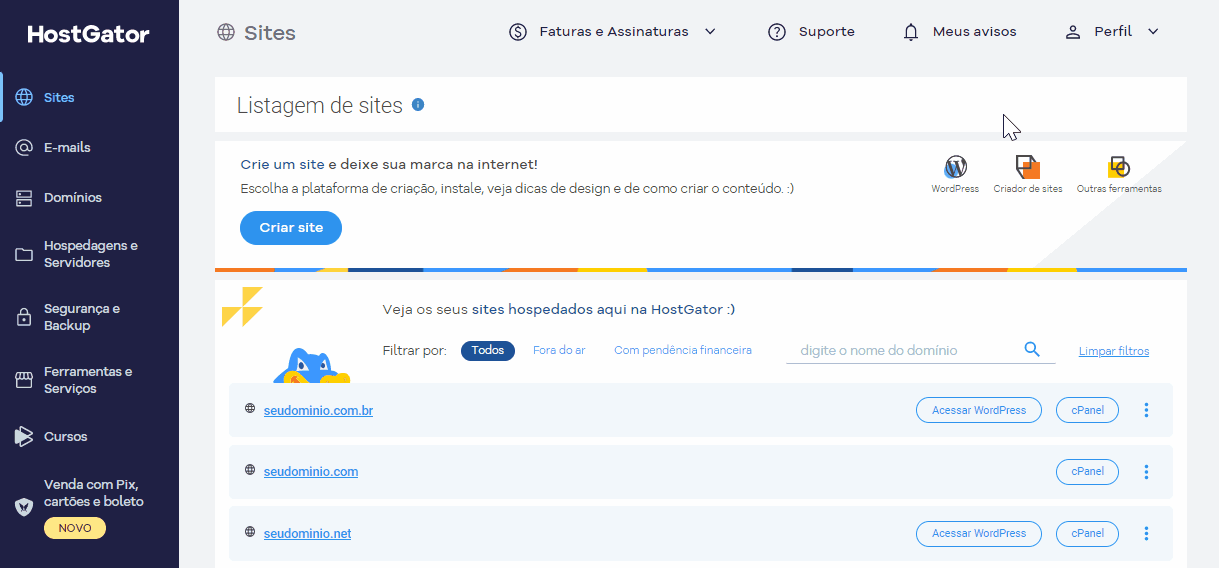Open cPanel for seudominio.com
This screenshot has height=568, width=1219.
point(1087,472)
